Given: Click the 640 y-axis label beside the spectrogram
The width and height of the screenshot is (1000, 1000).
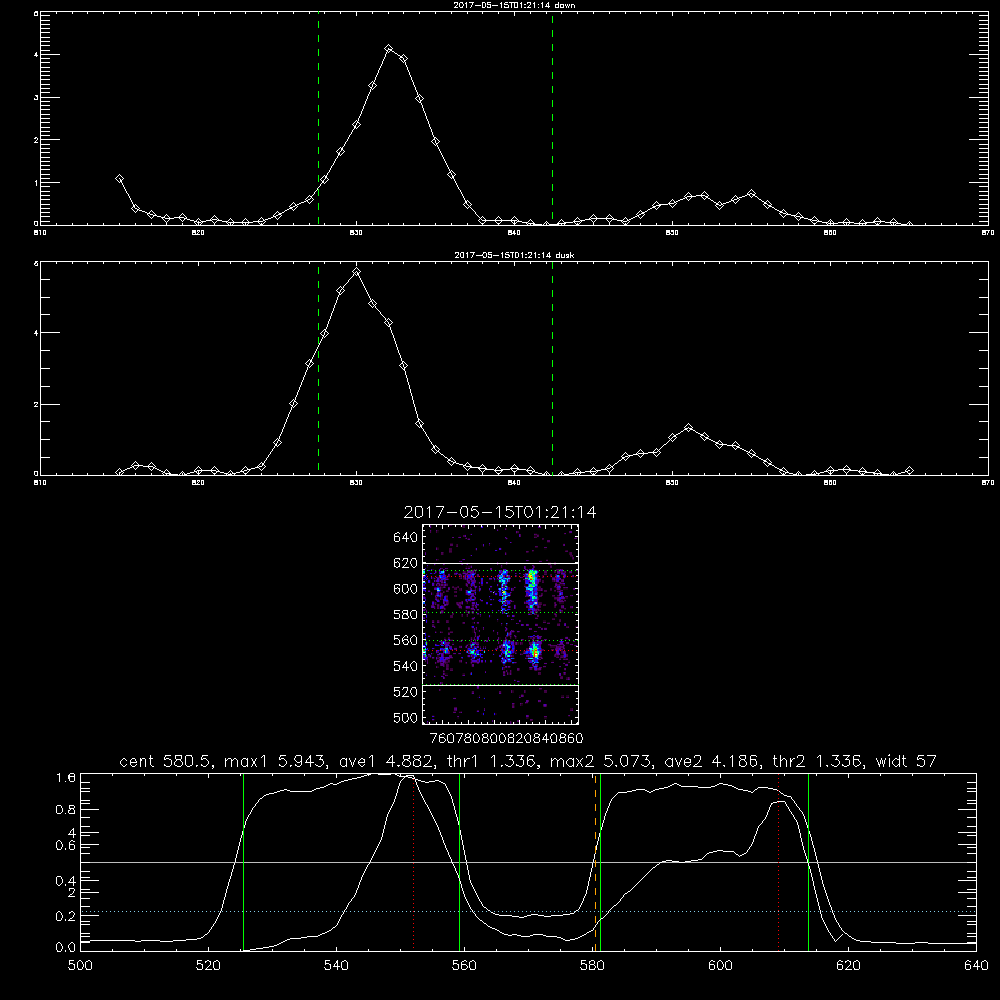Looking at the screenshot, I should pos(406,537).
